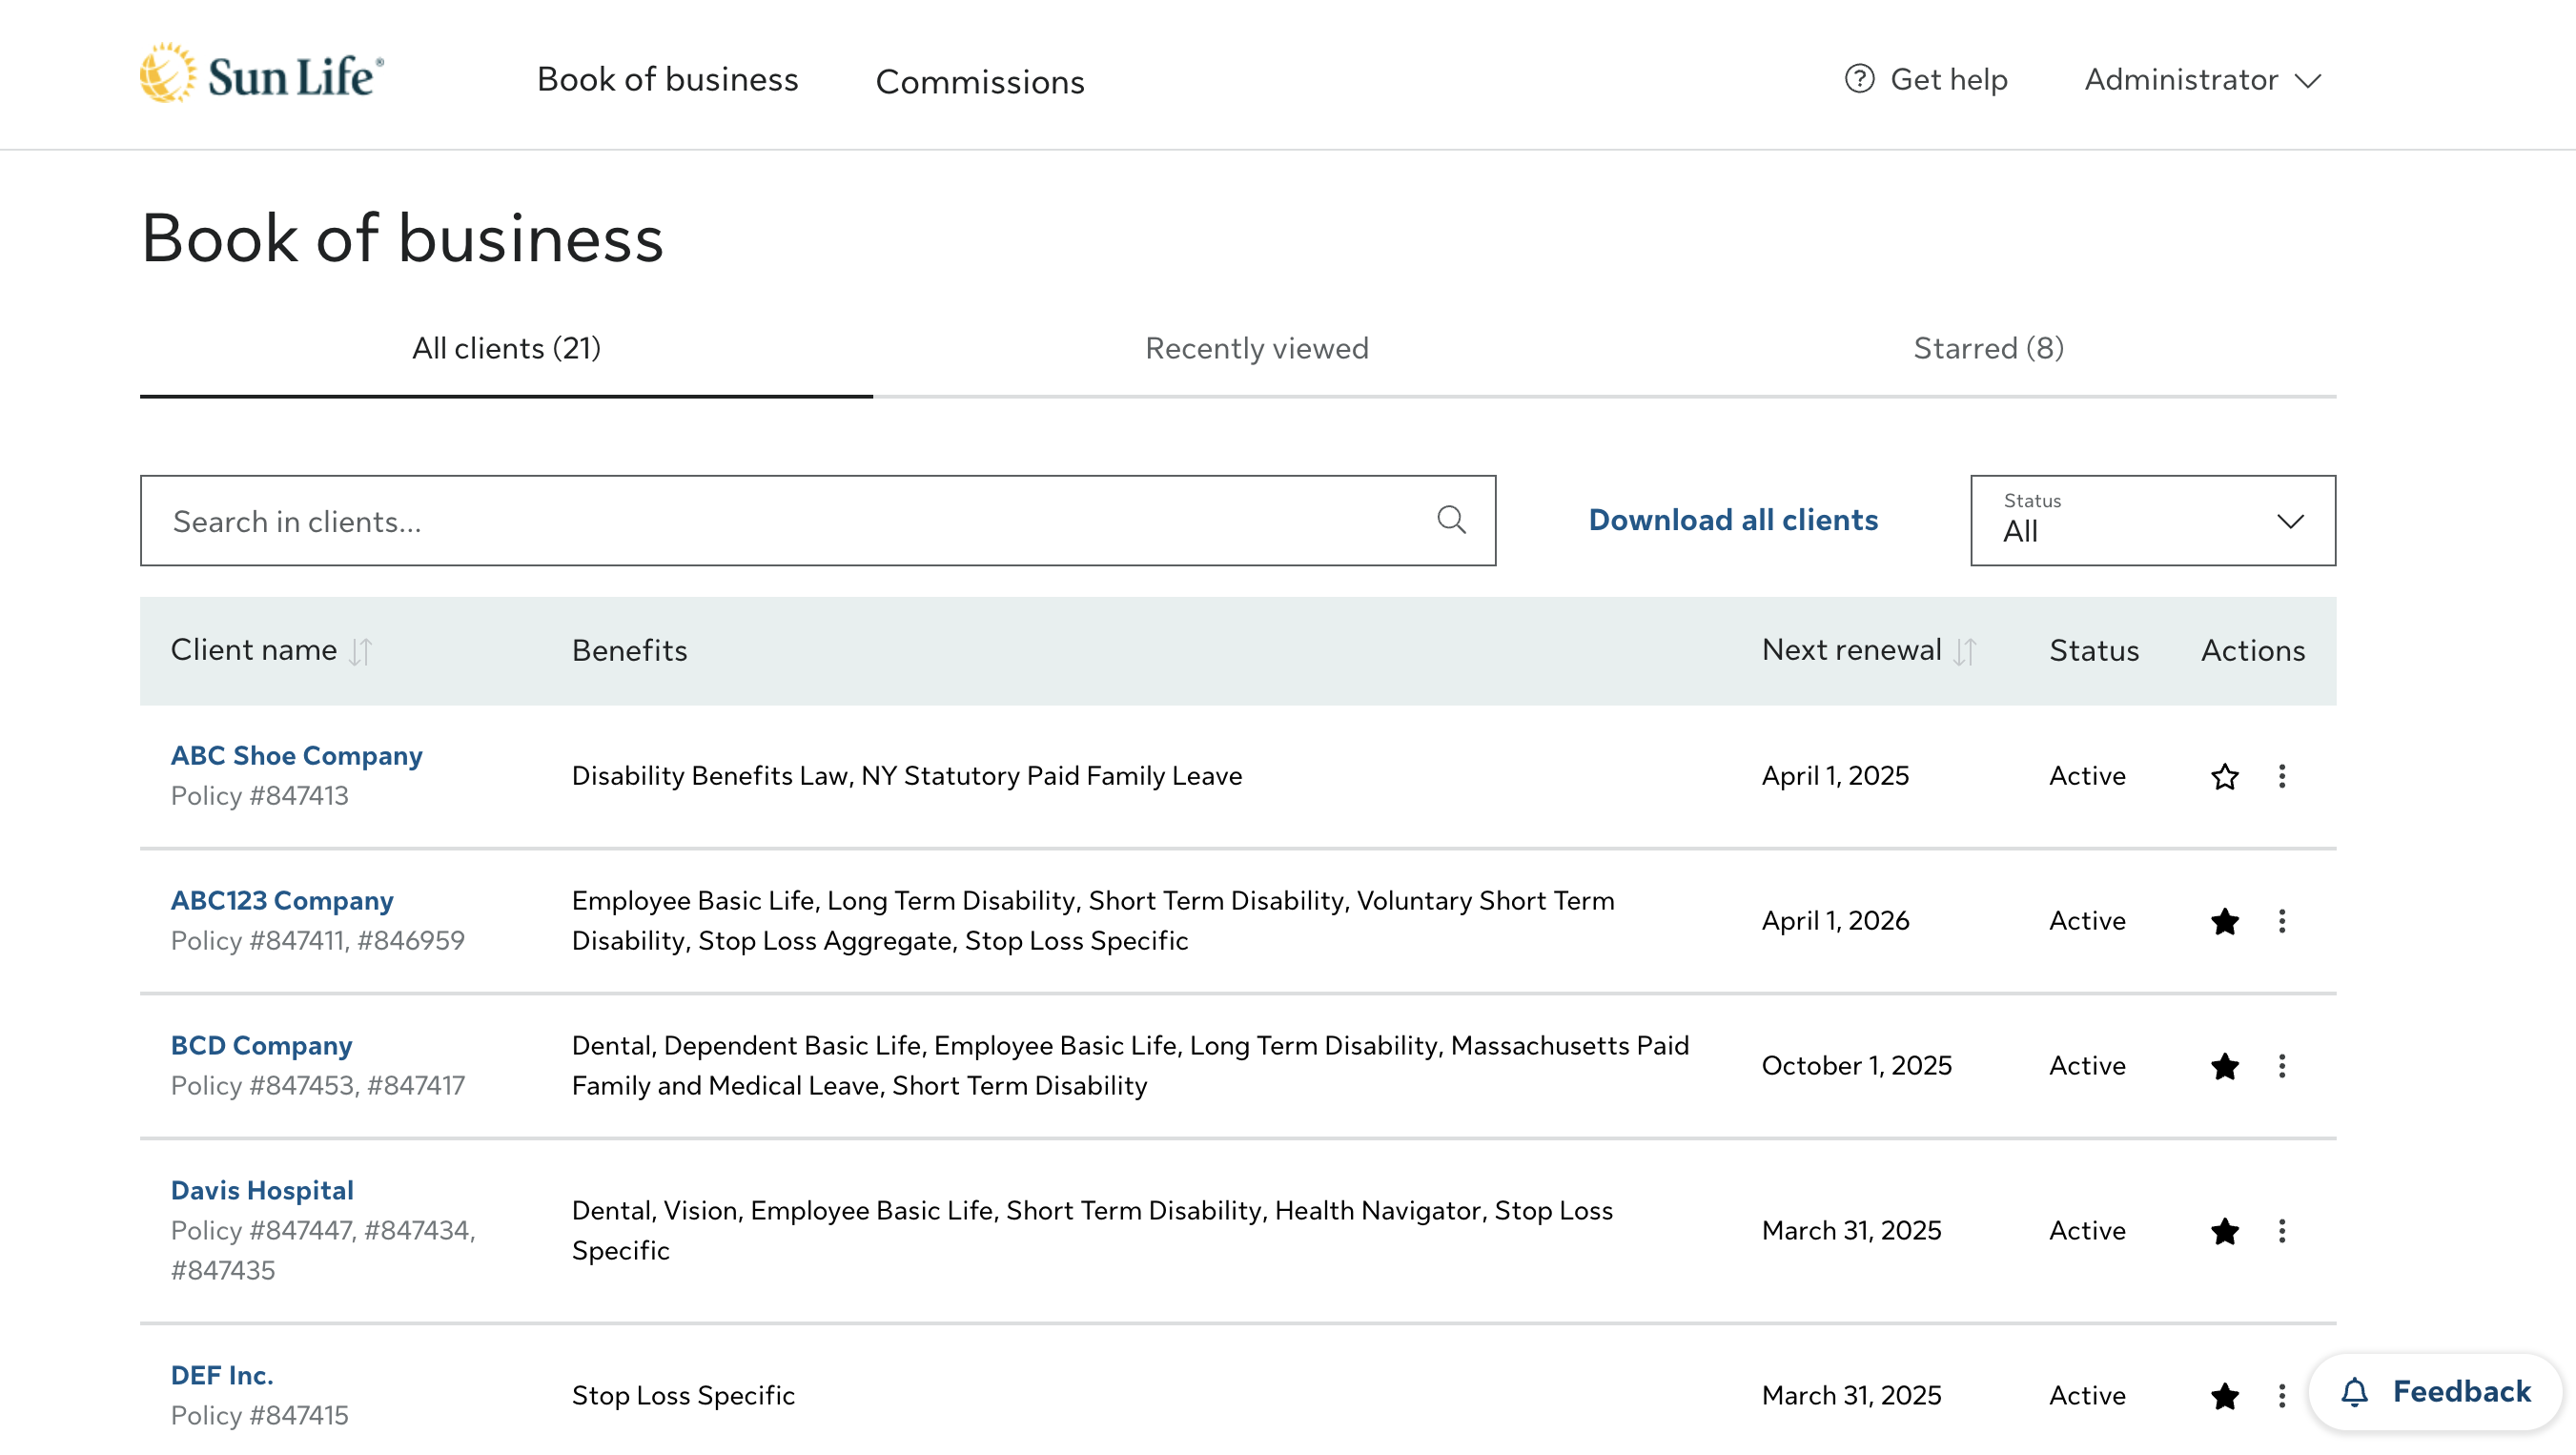The width and height of the screenshot is (2576, 1455).
Task: Expand the Administrator account menu
Action: coord(2201,79)
